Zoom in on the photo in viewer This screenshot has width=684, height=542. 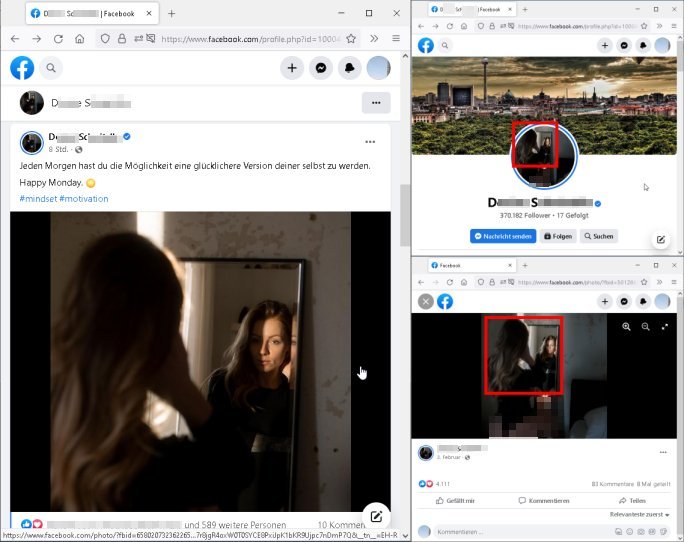pyautogui.click(x=626, y=326)
